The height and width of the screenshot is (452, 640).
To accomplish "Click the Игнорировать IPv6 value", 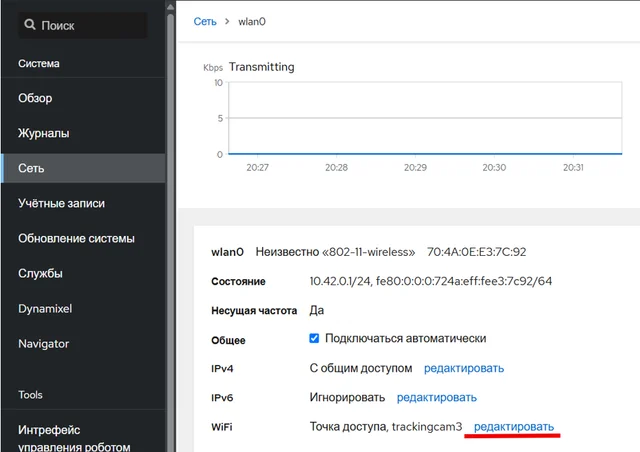I will click(347, 398).
